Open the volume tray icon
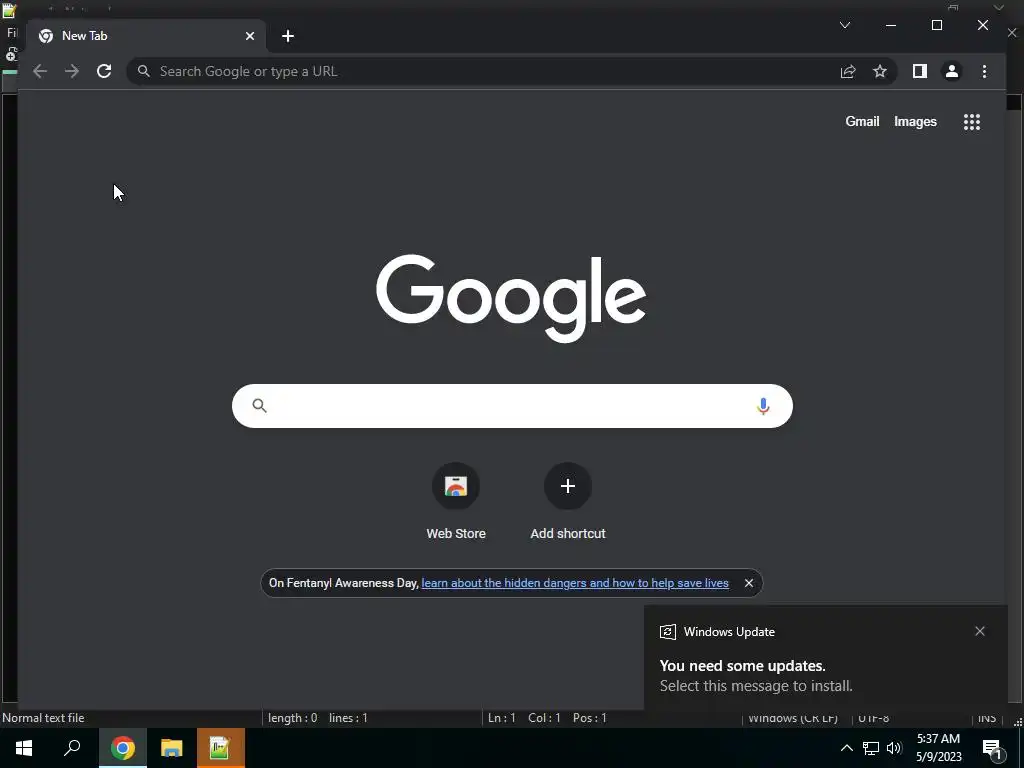 [893, 748]
